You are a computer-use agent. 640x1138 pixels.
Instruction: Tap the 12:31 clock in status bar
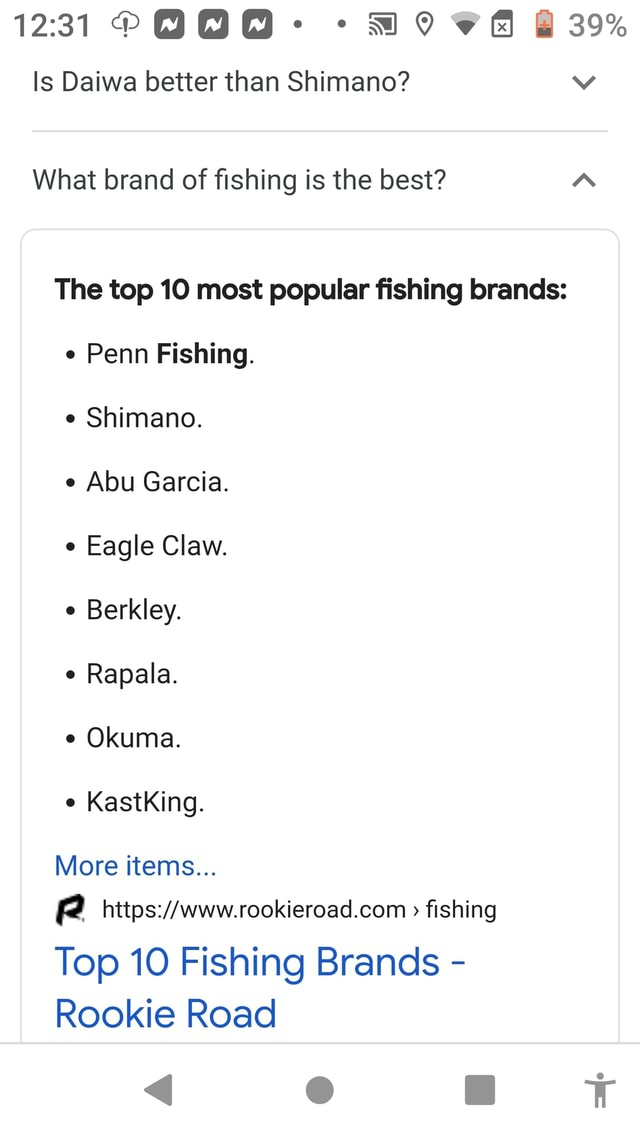[51, 25]
